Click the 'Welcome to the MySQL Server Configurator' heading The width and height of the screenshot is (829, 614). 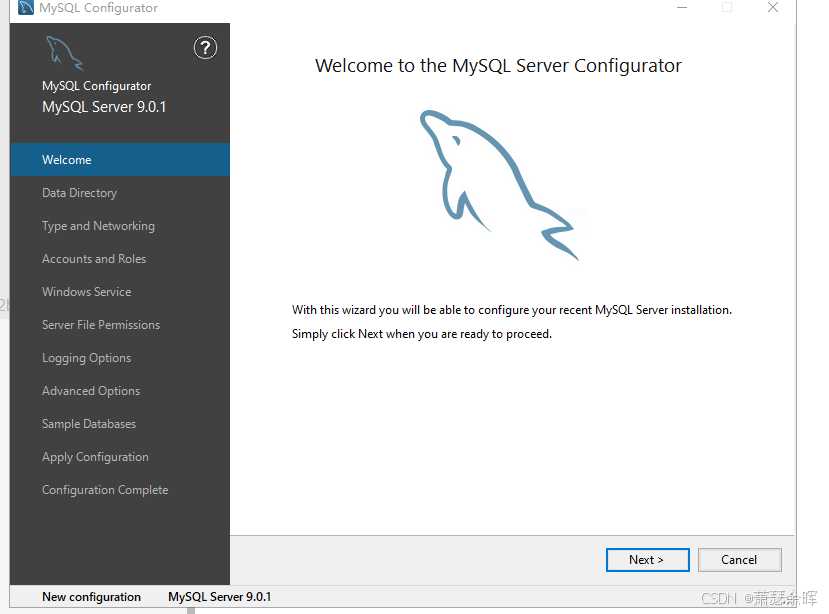click(499, 66)
